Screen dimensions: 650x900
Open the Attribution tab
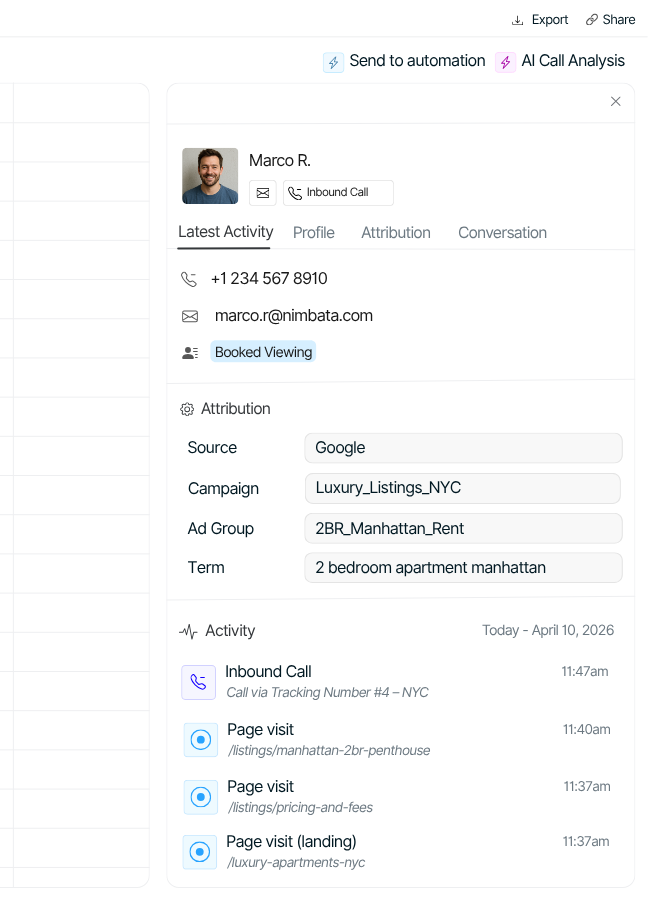396,233
